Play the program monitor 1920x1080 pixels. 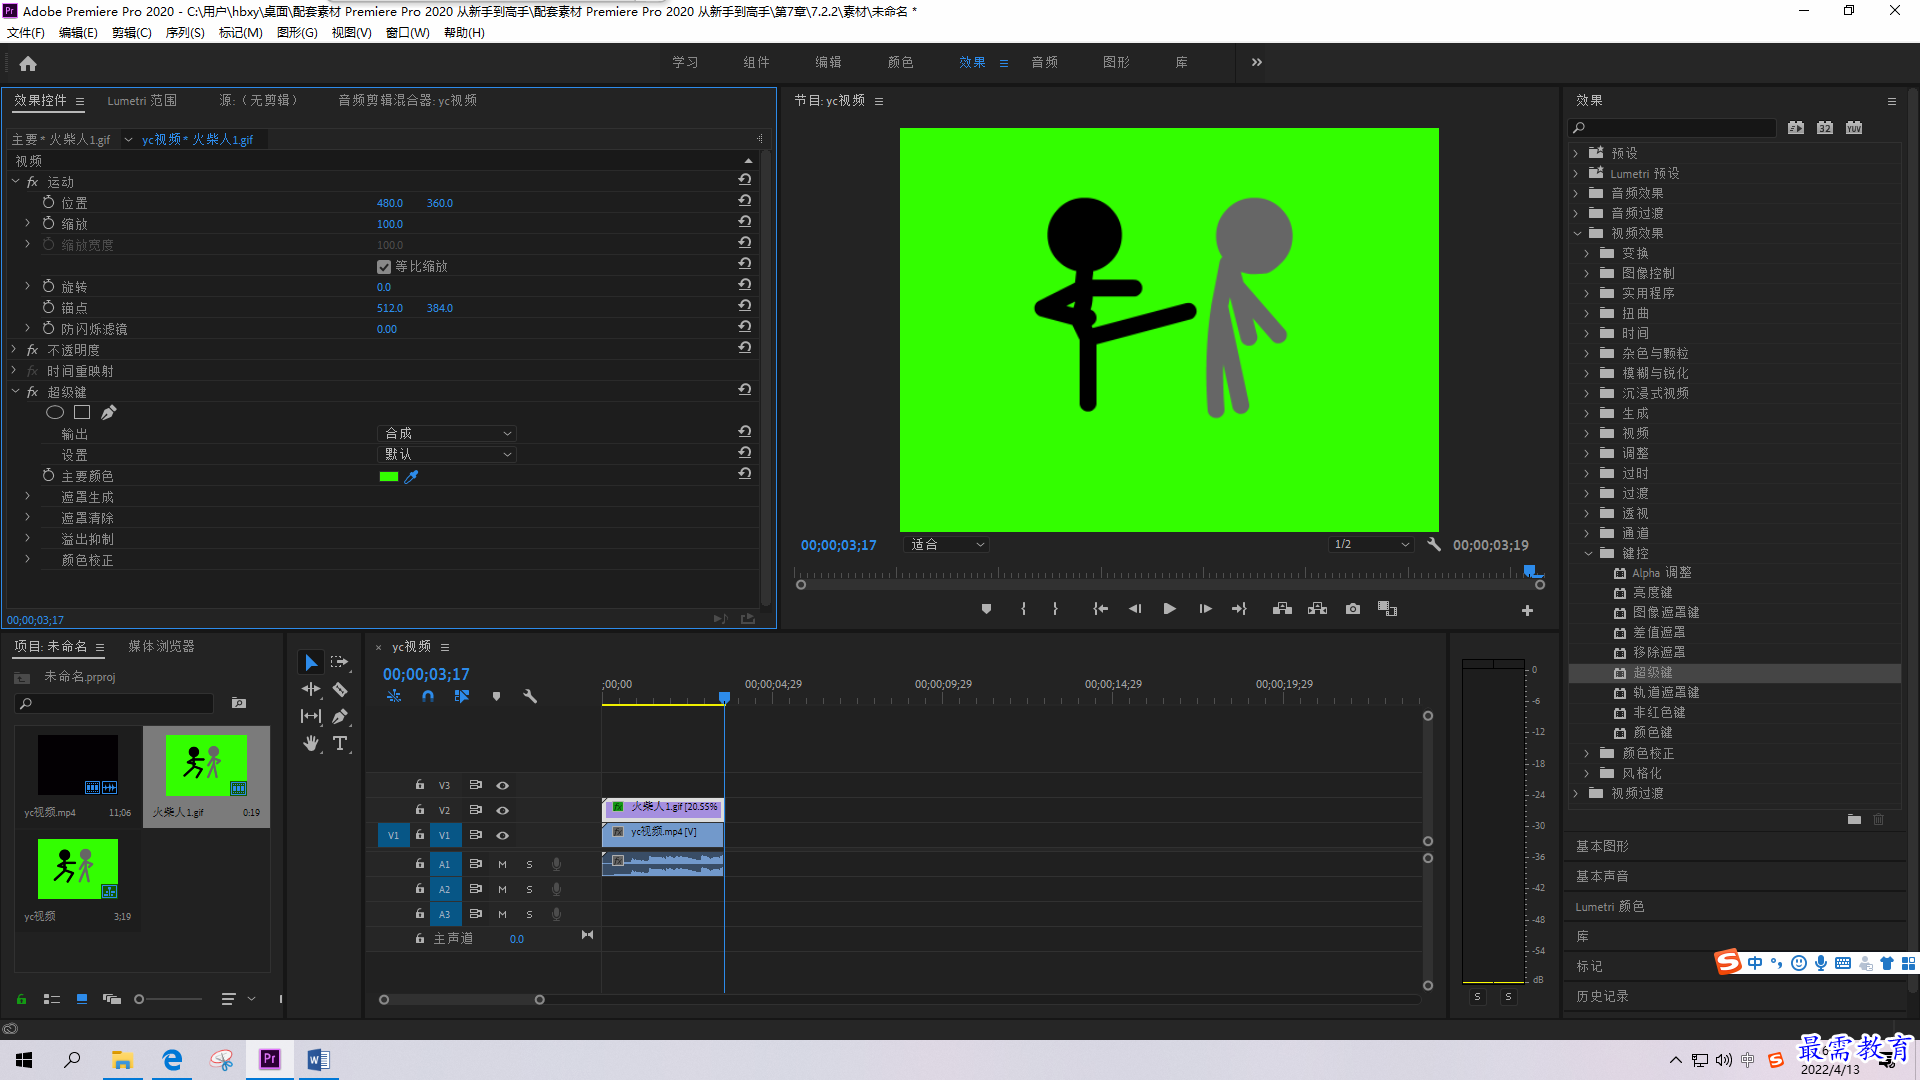1169,609
